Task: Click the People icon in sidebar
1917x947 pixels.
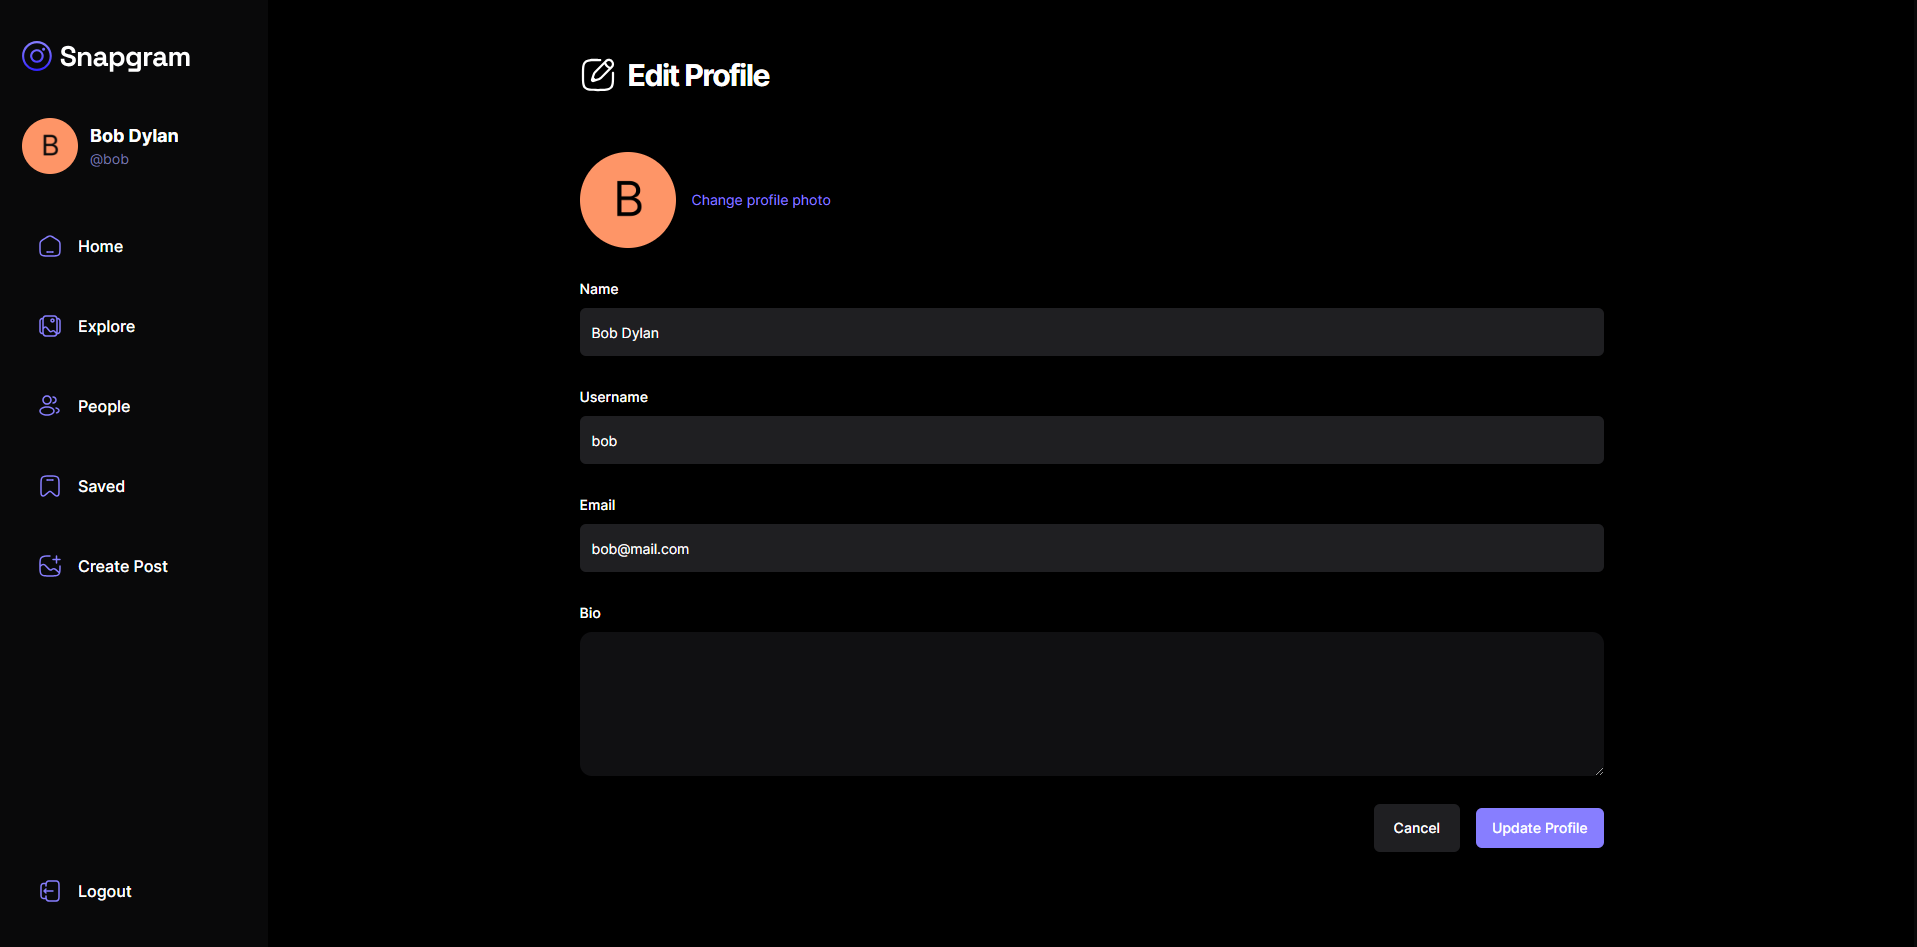Action: click(x=50, y=406)
